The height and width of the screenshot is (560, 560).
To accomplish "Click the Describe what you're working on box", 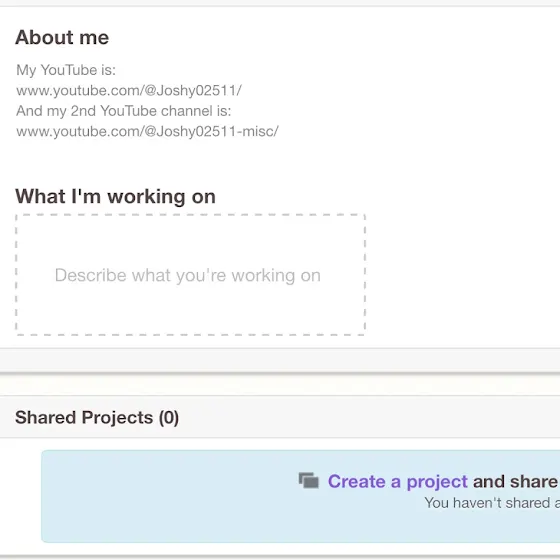I will click(x=190, y=275).
